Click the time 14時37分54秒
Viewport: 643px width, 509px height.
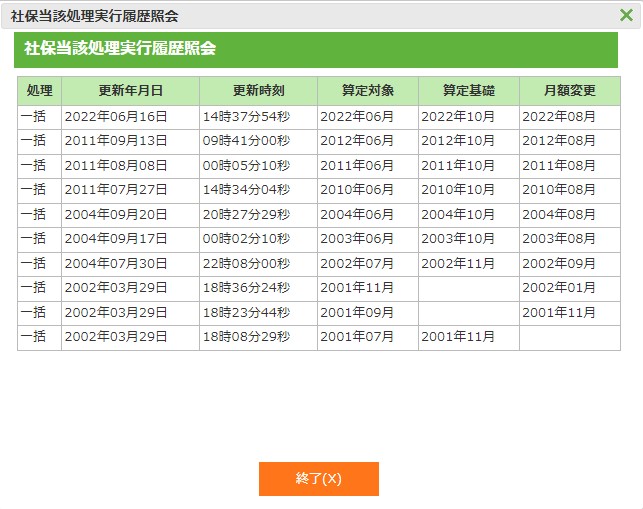click(246, 117)
